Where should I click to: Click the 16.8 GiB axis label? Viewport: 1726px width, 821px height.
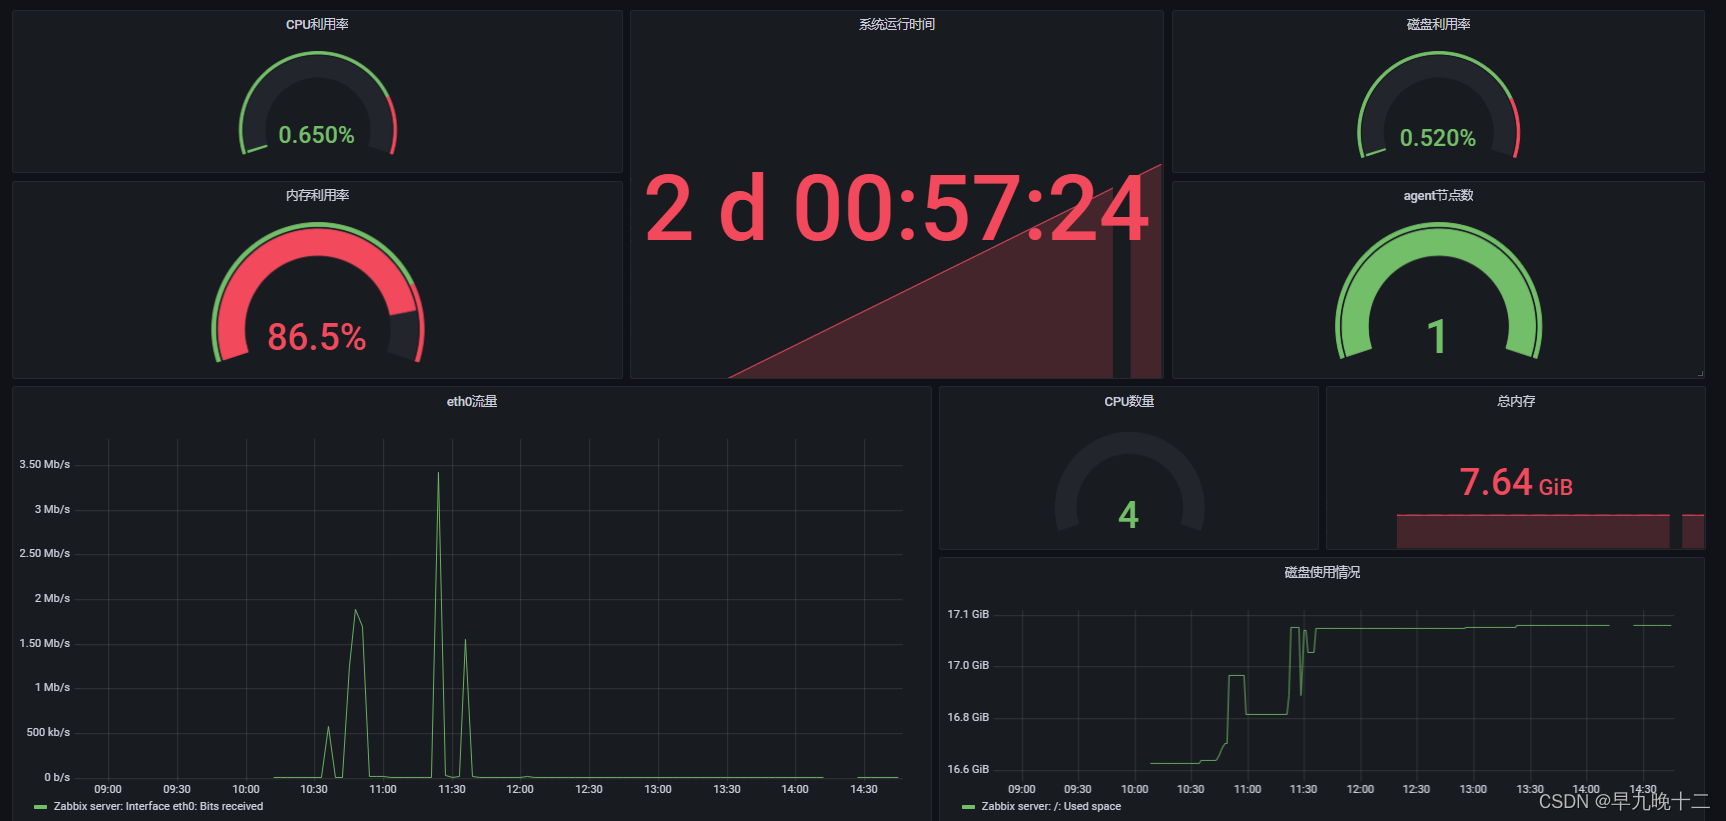click(x=968, y=717)
